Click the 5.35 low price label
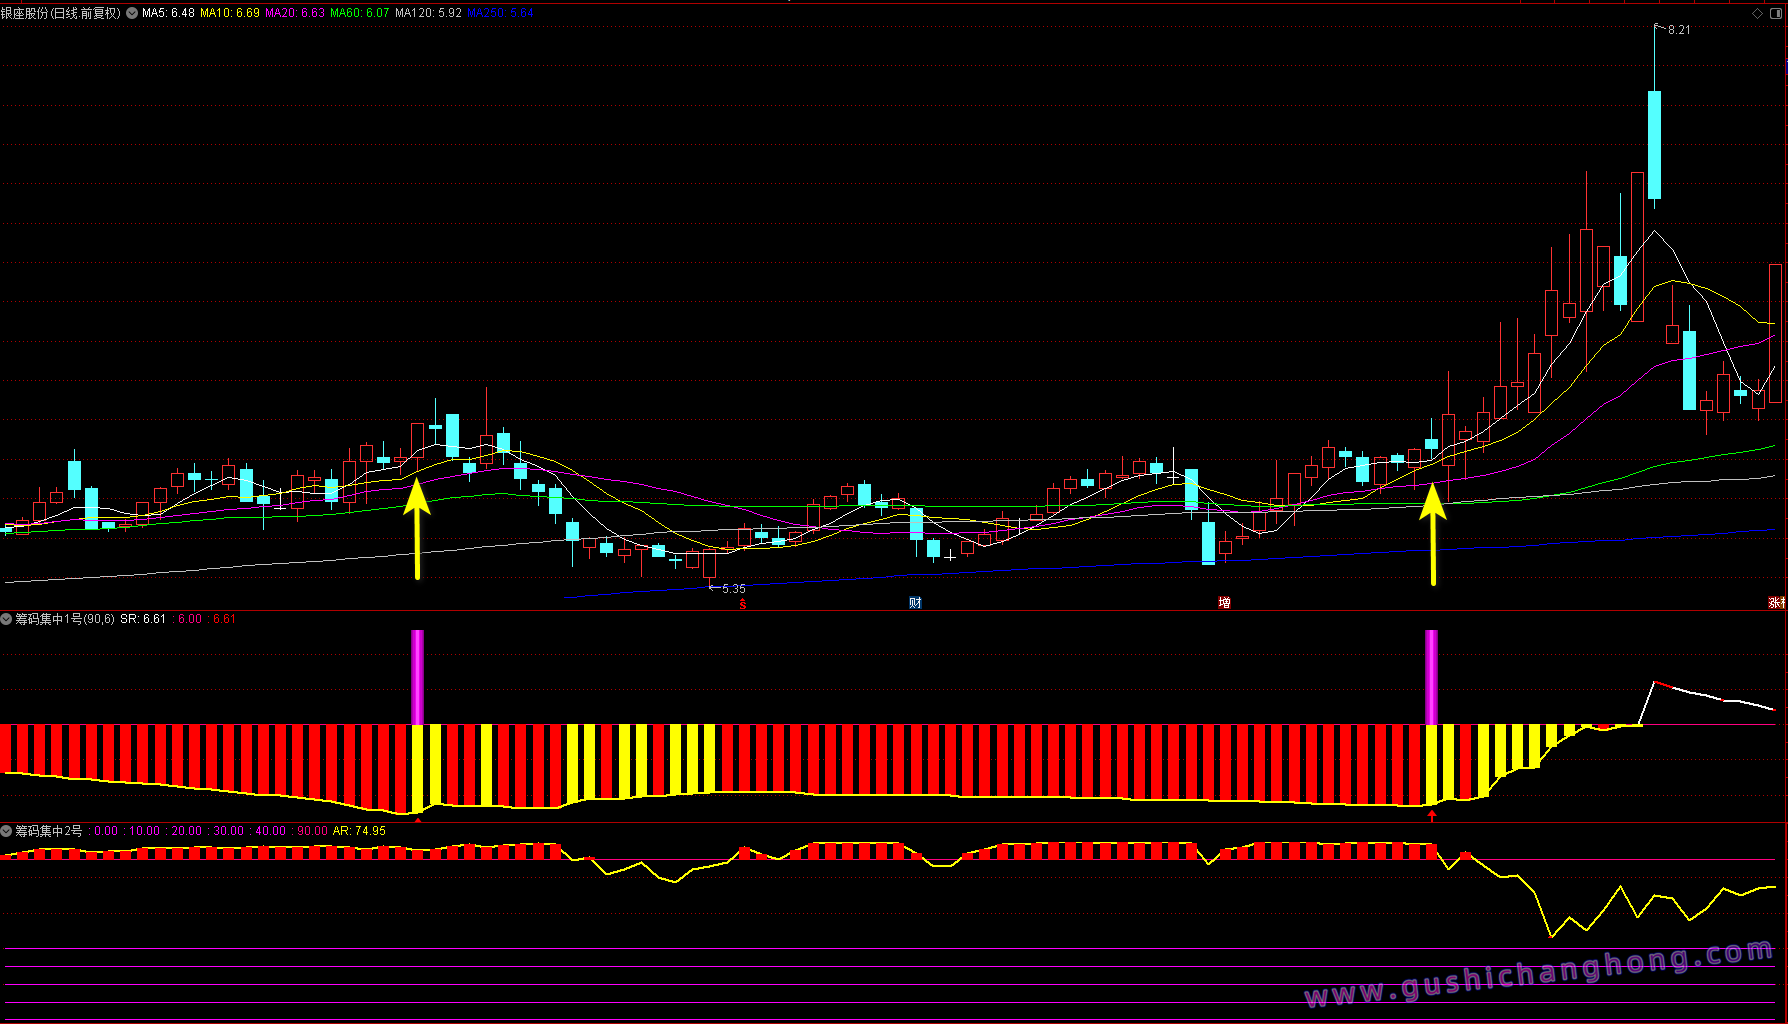 733,589
